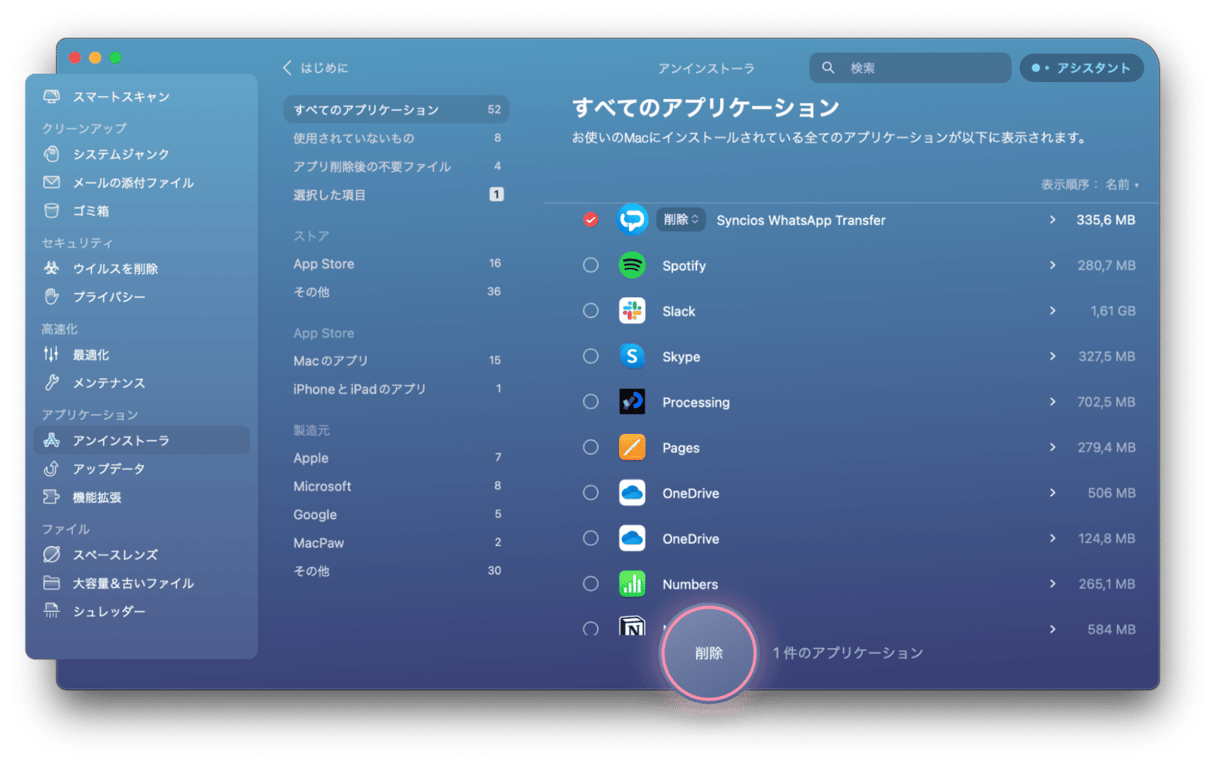This screenshot has height=765, width=1216.
Task: Go back with はじめに button
Action: (x=315, y=68)
